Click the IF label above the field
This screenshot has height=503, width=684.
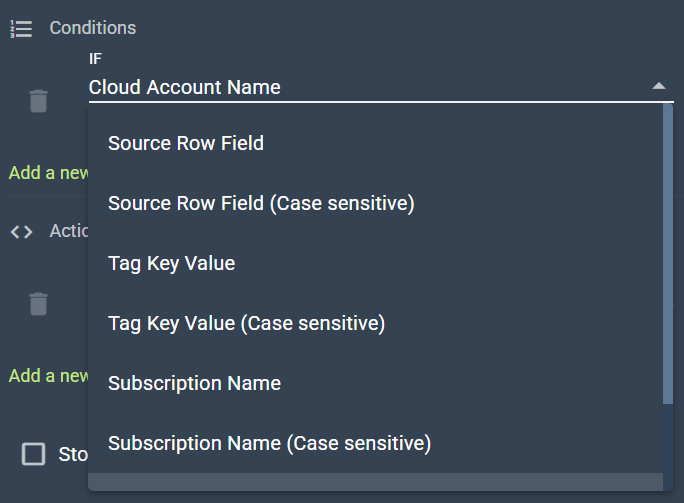(x=95, y=59)
